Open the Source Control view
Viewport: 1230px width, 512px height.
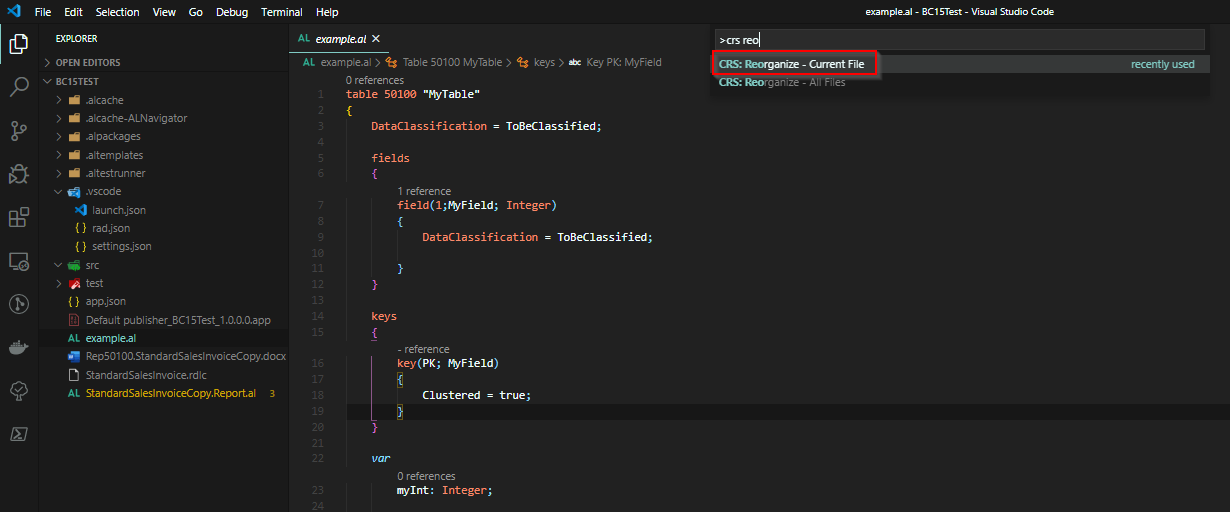18,131
